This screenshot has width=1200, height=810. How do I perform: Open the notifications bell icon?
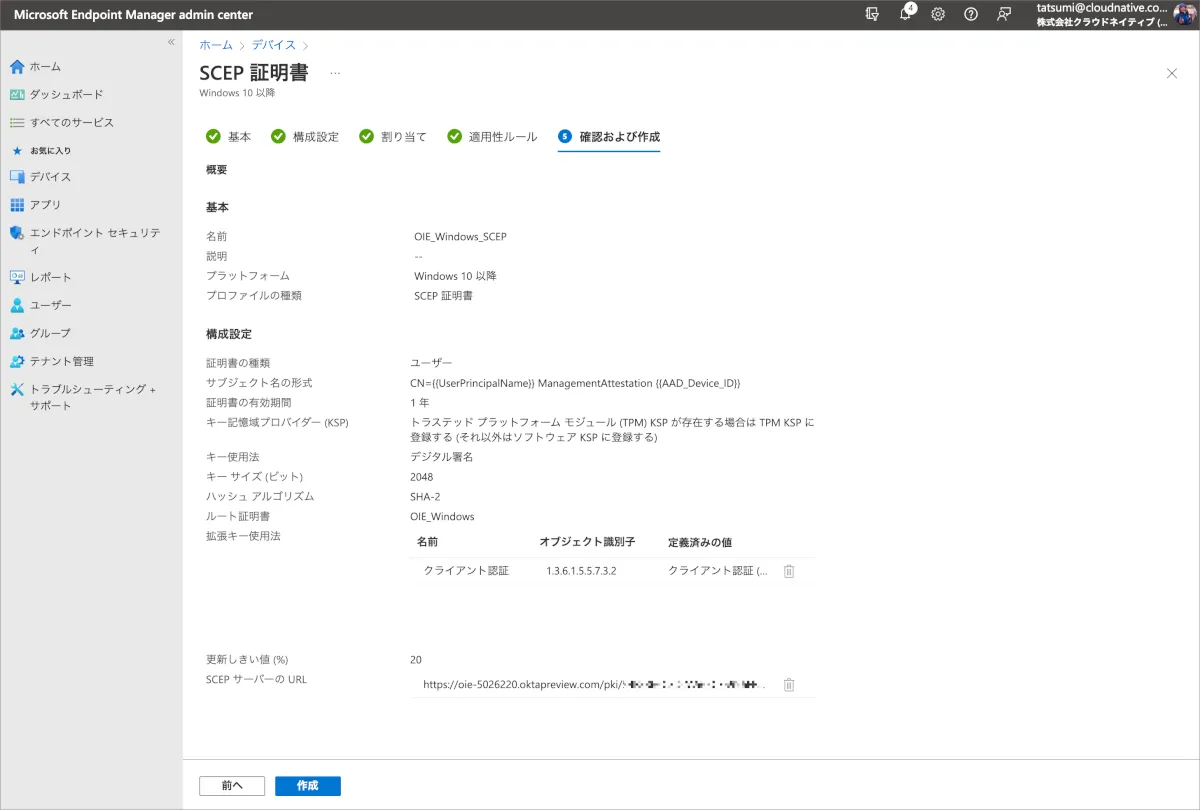(906, 15)
